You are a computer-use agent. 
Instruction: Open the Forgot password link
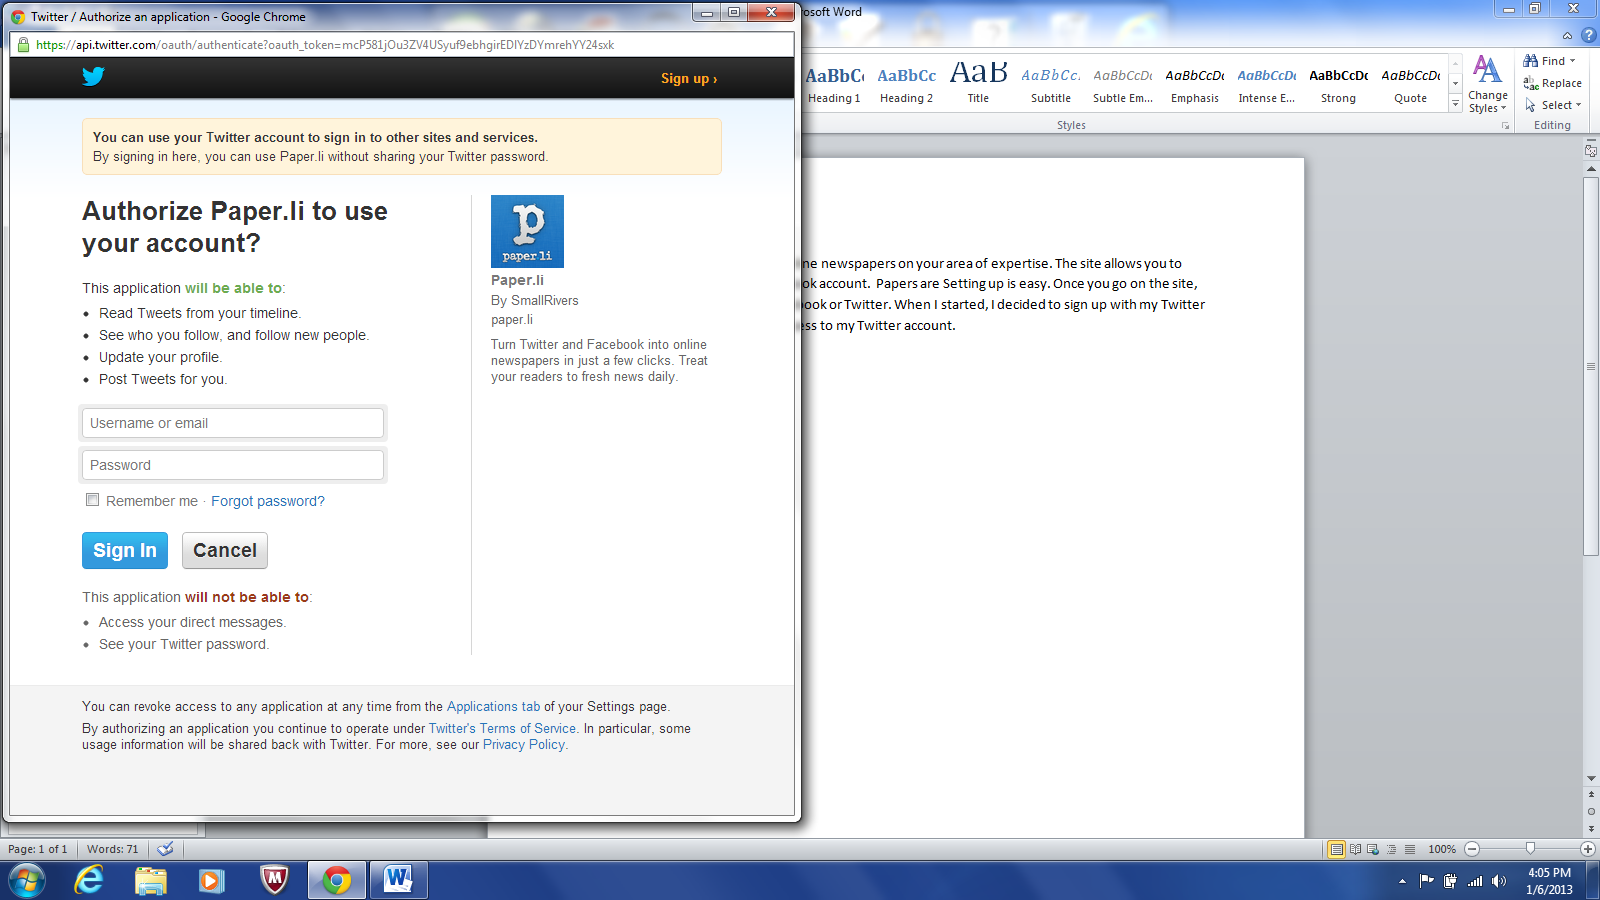point(268,501)
